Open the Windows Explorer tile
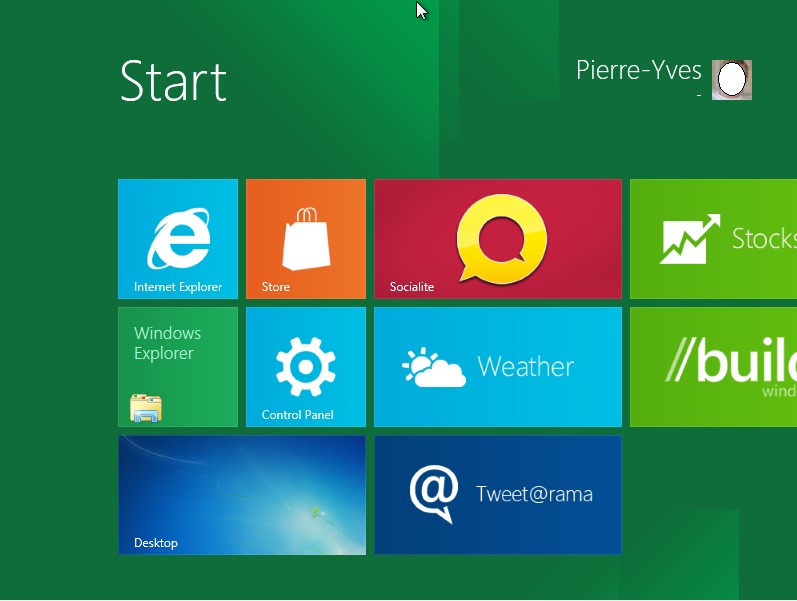Image resolution: width=797 pixels, height=601 pixels. (178, 367)
